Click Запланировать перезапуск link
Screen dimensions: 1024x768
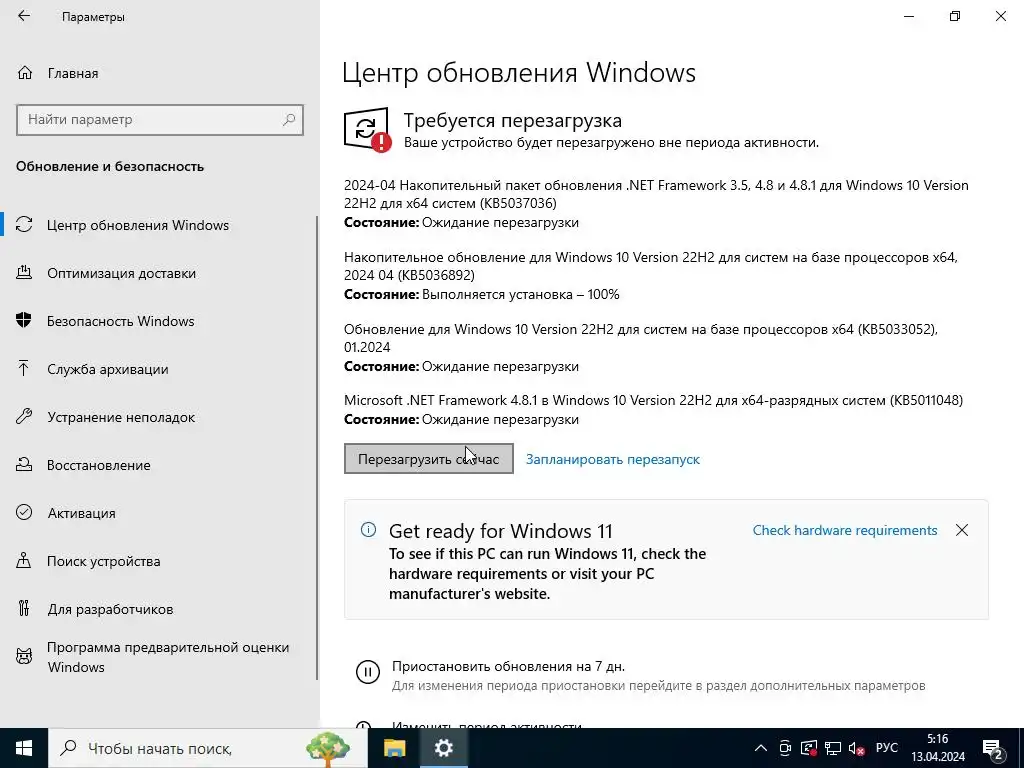[x=613, y=459]
